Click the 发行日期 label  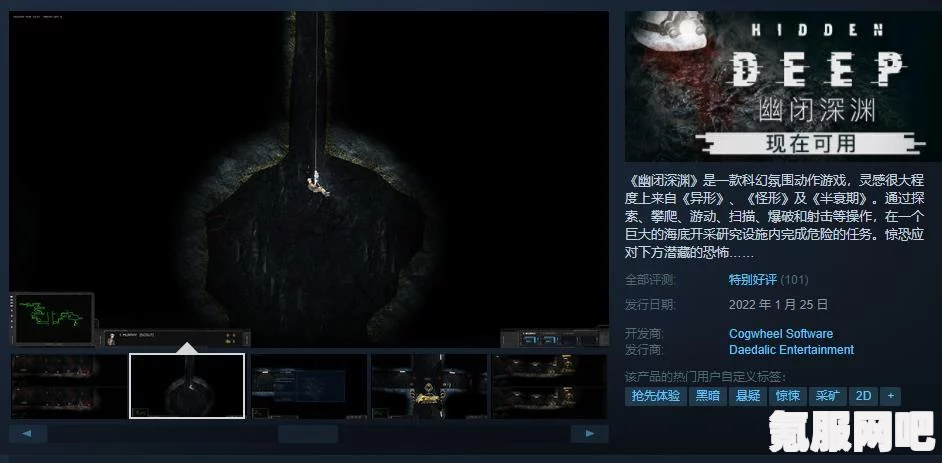(650, 304)
